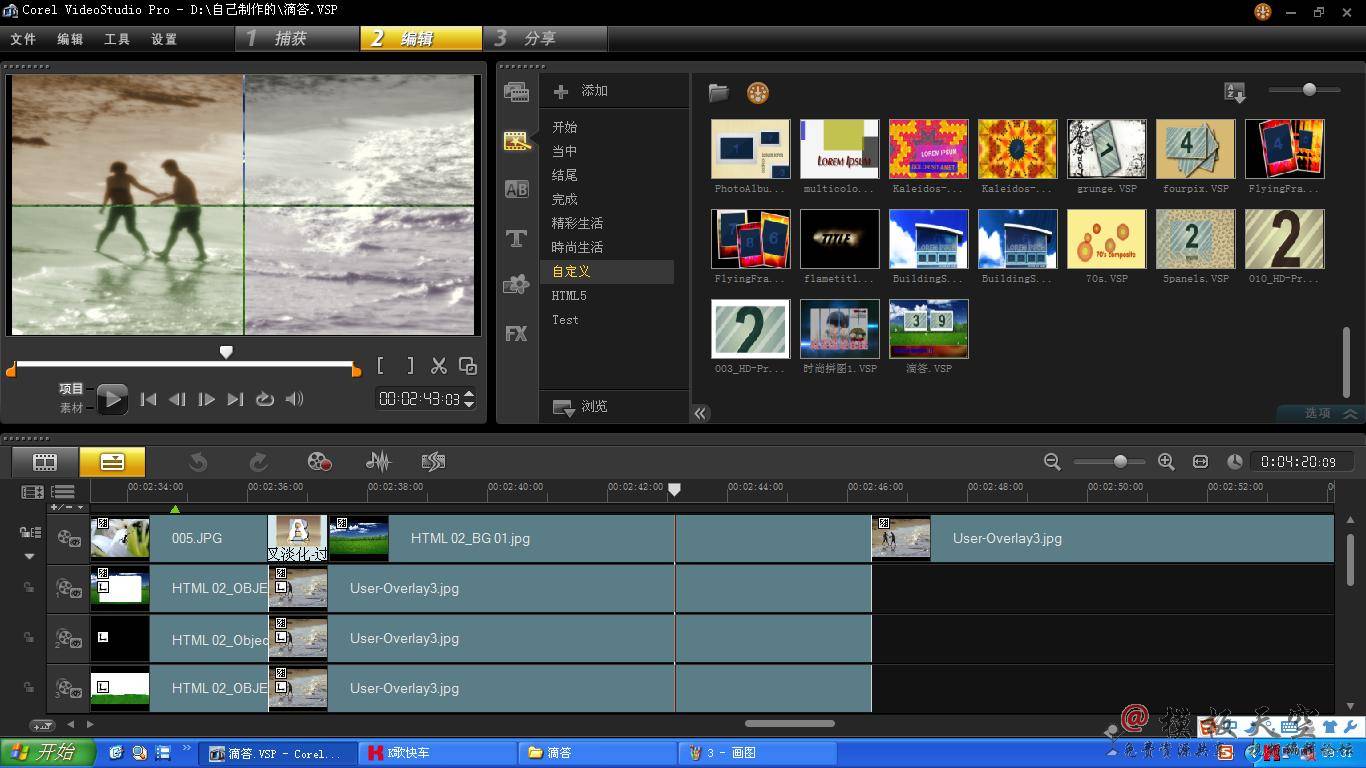Open the 工具 menu

click(x=117, y=39)
